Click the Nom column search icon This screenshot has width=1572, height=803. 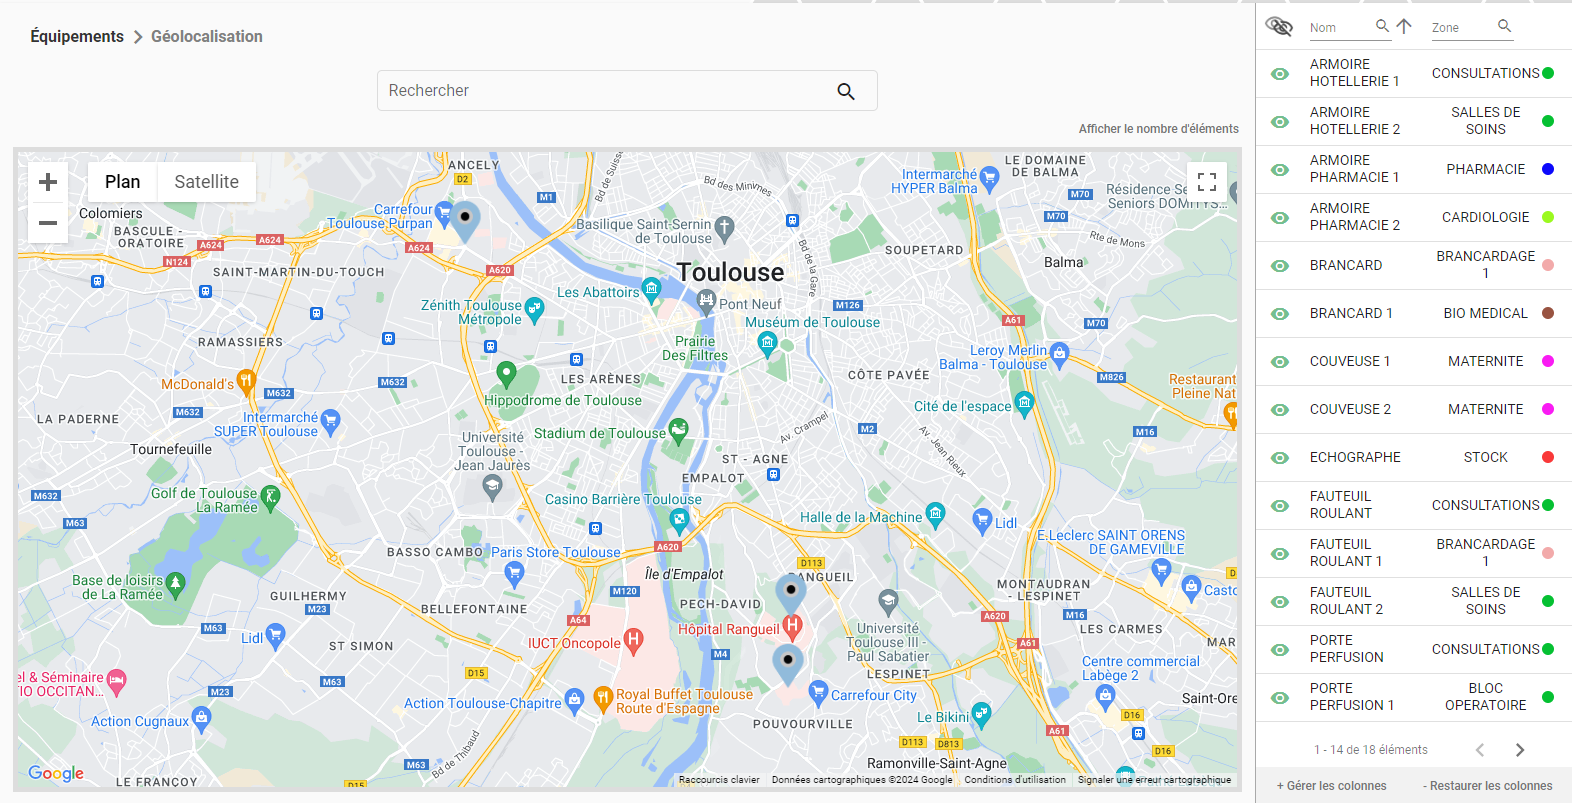(x=1382, y=26)
